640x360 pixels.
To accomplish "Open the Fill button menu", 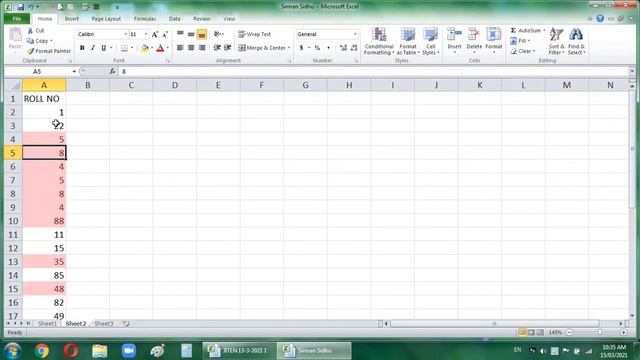I will pyautogui.click(x=520, y=41).
